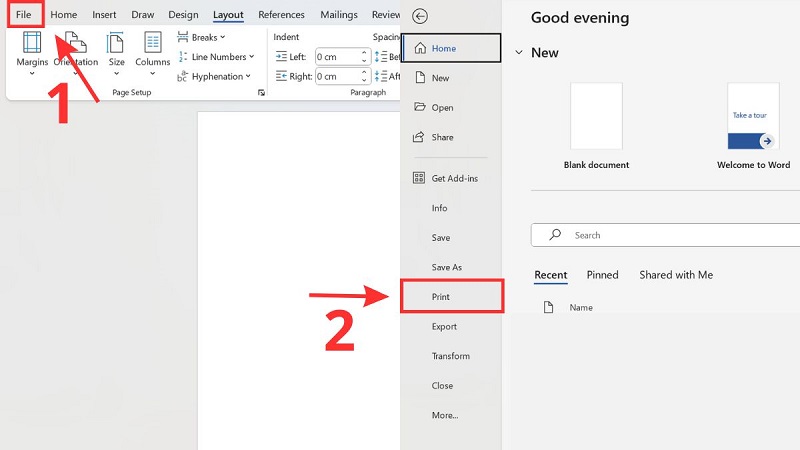Open the Blank document thumbnail
This screenshot has height=450, width=800.
pyautogui.click(x=596, y=117)
